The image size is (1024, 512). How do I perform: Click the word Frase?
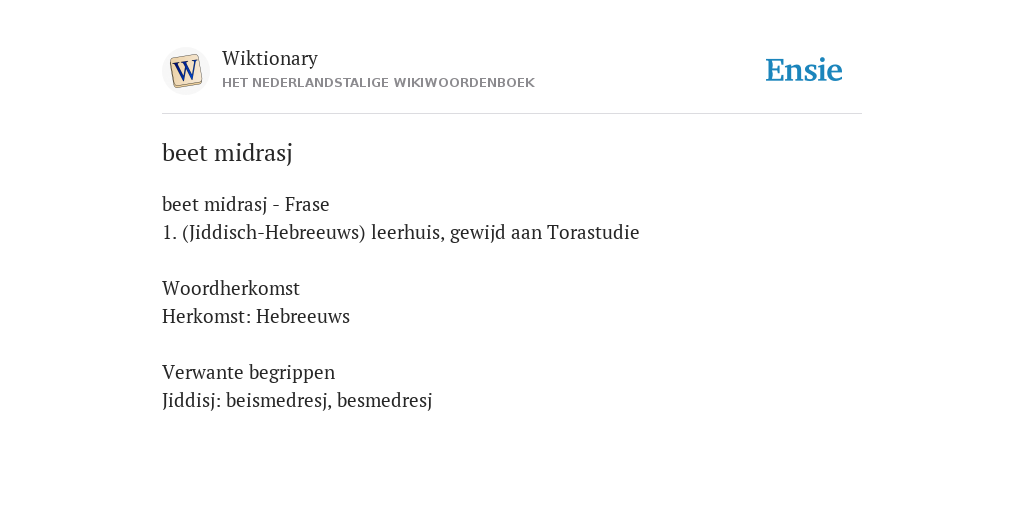click(307, 204)
